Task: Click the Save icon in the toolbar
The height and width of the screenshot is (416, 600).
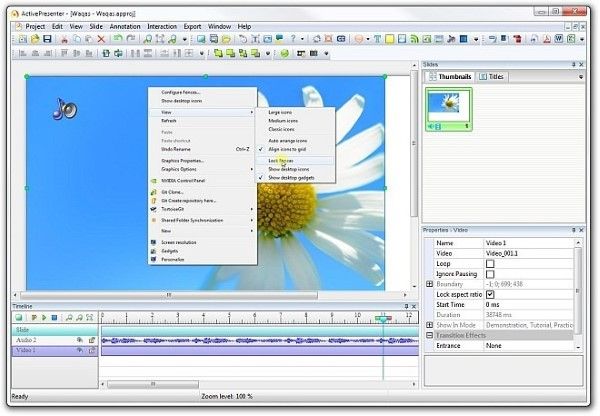Action: point(47,39)
